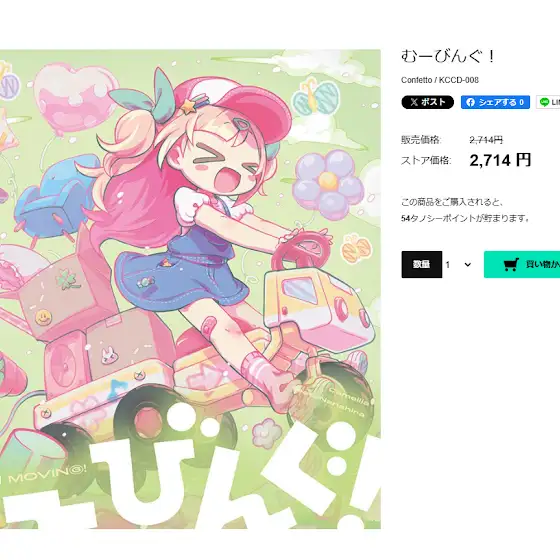Click the struck-through 2,714円 list price

[486, 140]
